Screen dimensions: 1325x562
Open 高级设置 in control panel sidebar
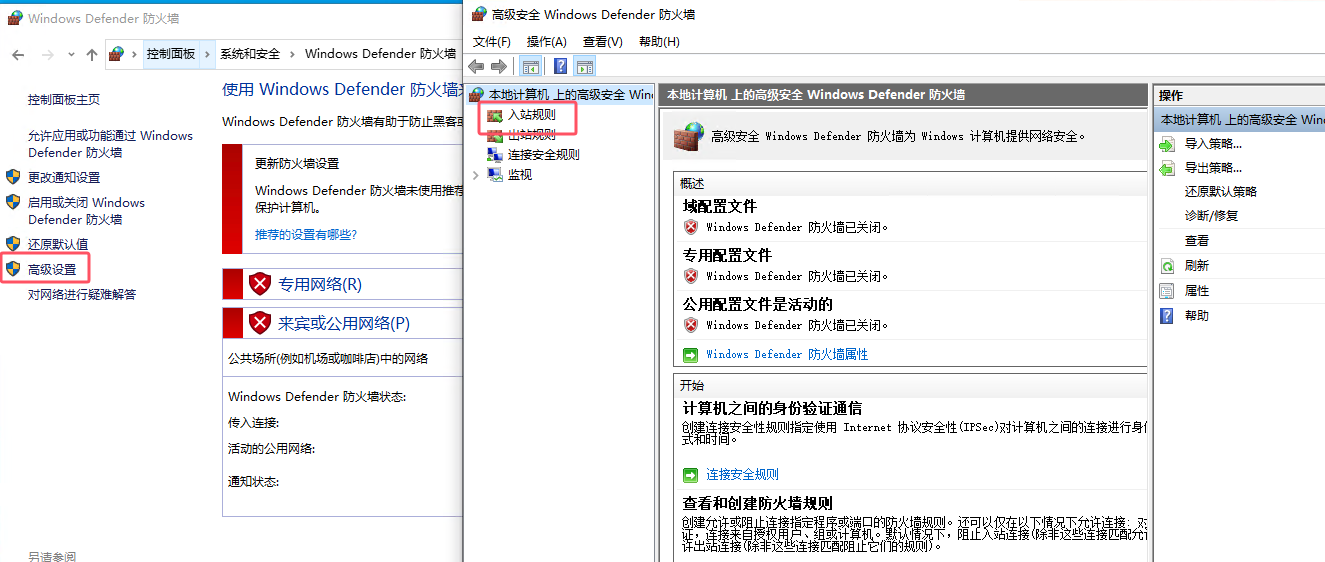pos(52,270)
